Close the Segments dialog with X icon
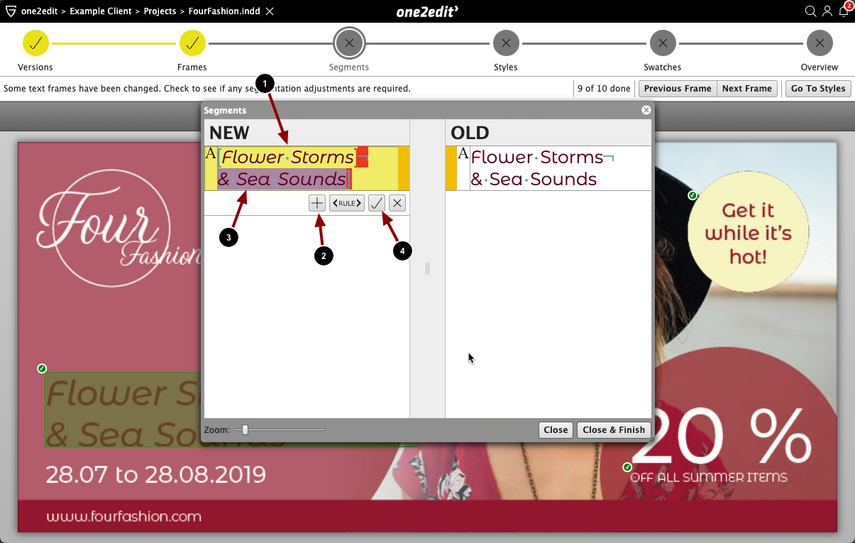 pos(646,110)
